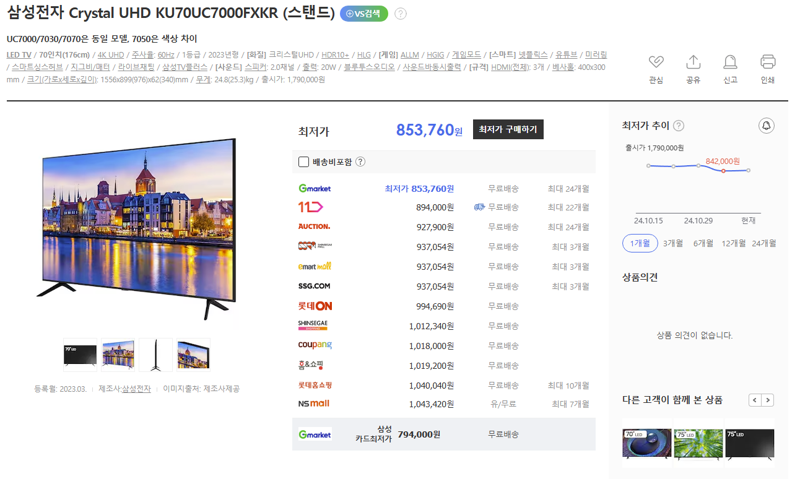The height and width of the screenshot is (479, 800).
Task: Click the 794,000원 card price
Action: [x=419, y=435]
